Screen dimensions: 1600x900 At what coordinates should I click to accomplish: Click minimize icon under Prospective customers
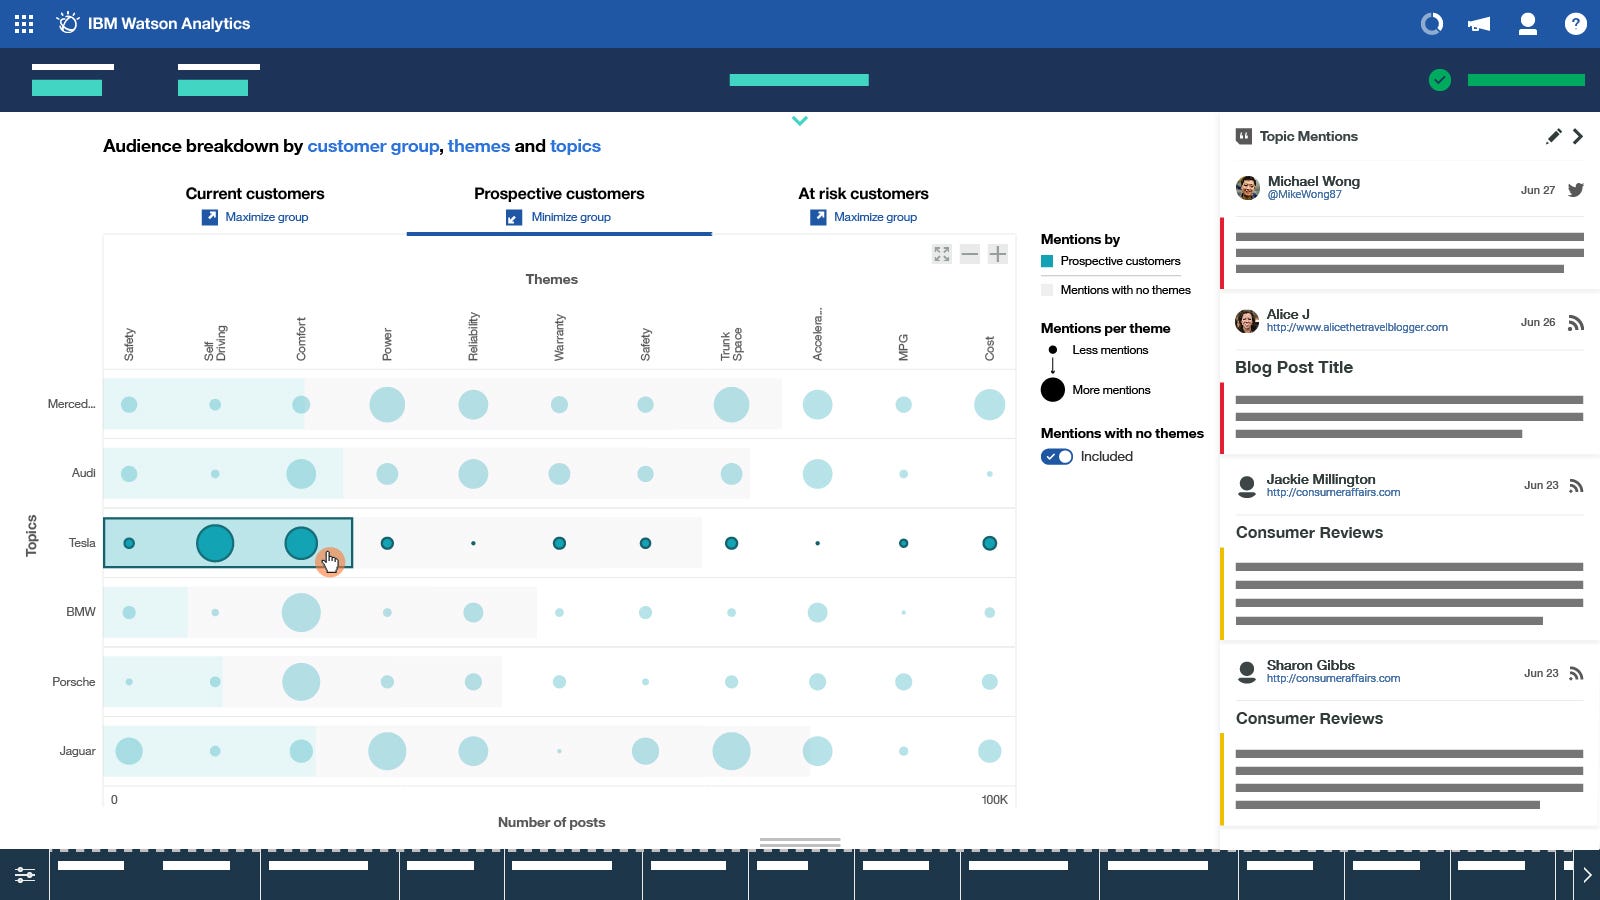tap(514, 217)
